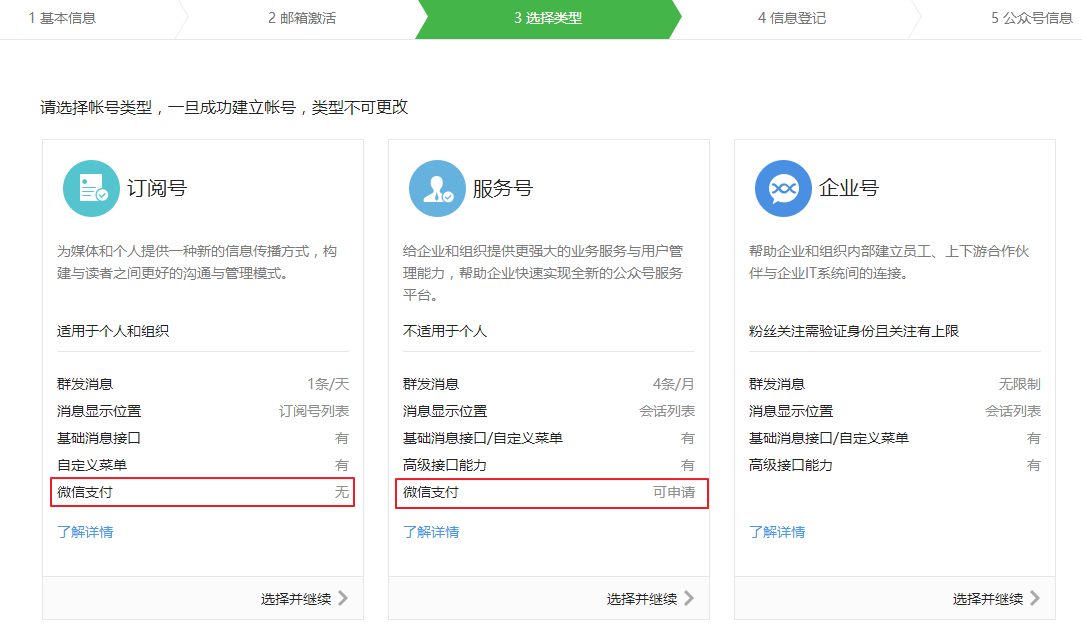
Task: Click the 服务号 description paragraph
Action: click(544, 273)
